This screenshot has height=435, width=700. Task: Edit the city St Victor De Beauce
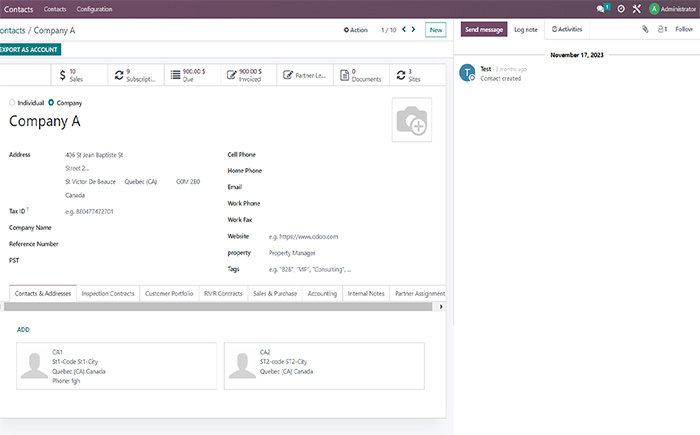(x=91, y=182)
